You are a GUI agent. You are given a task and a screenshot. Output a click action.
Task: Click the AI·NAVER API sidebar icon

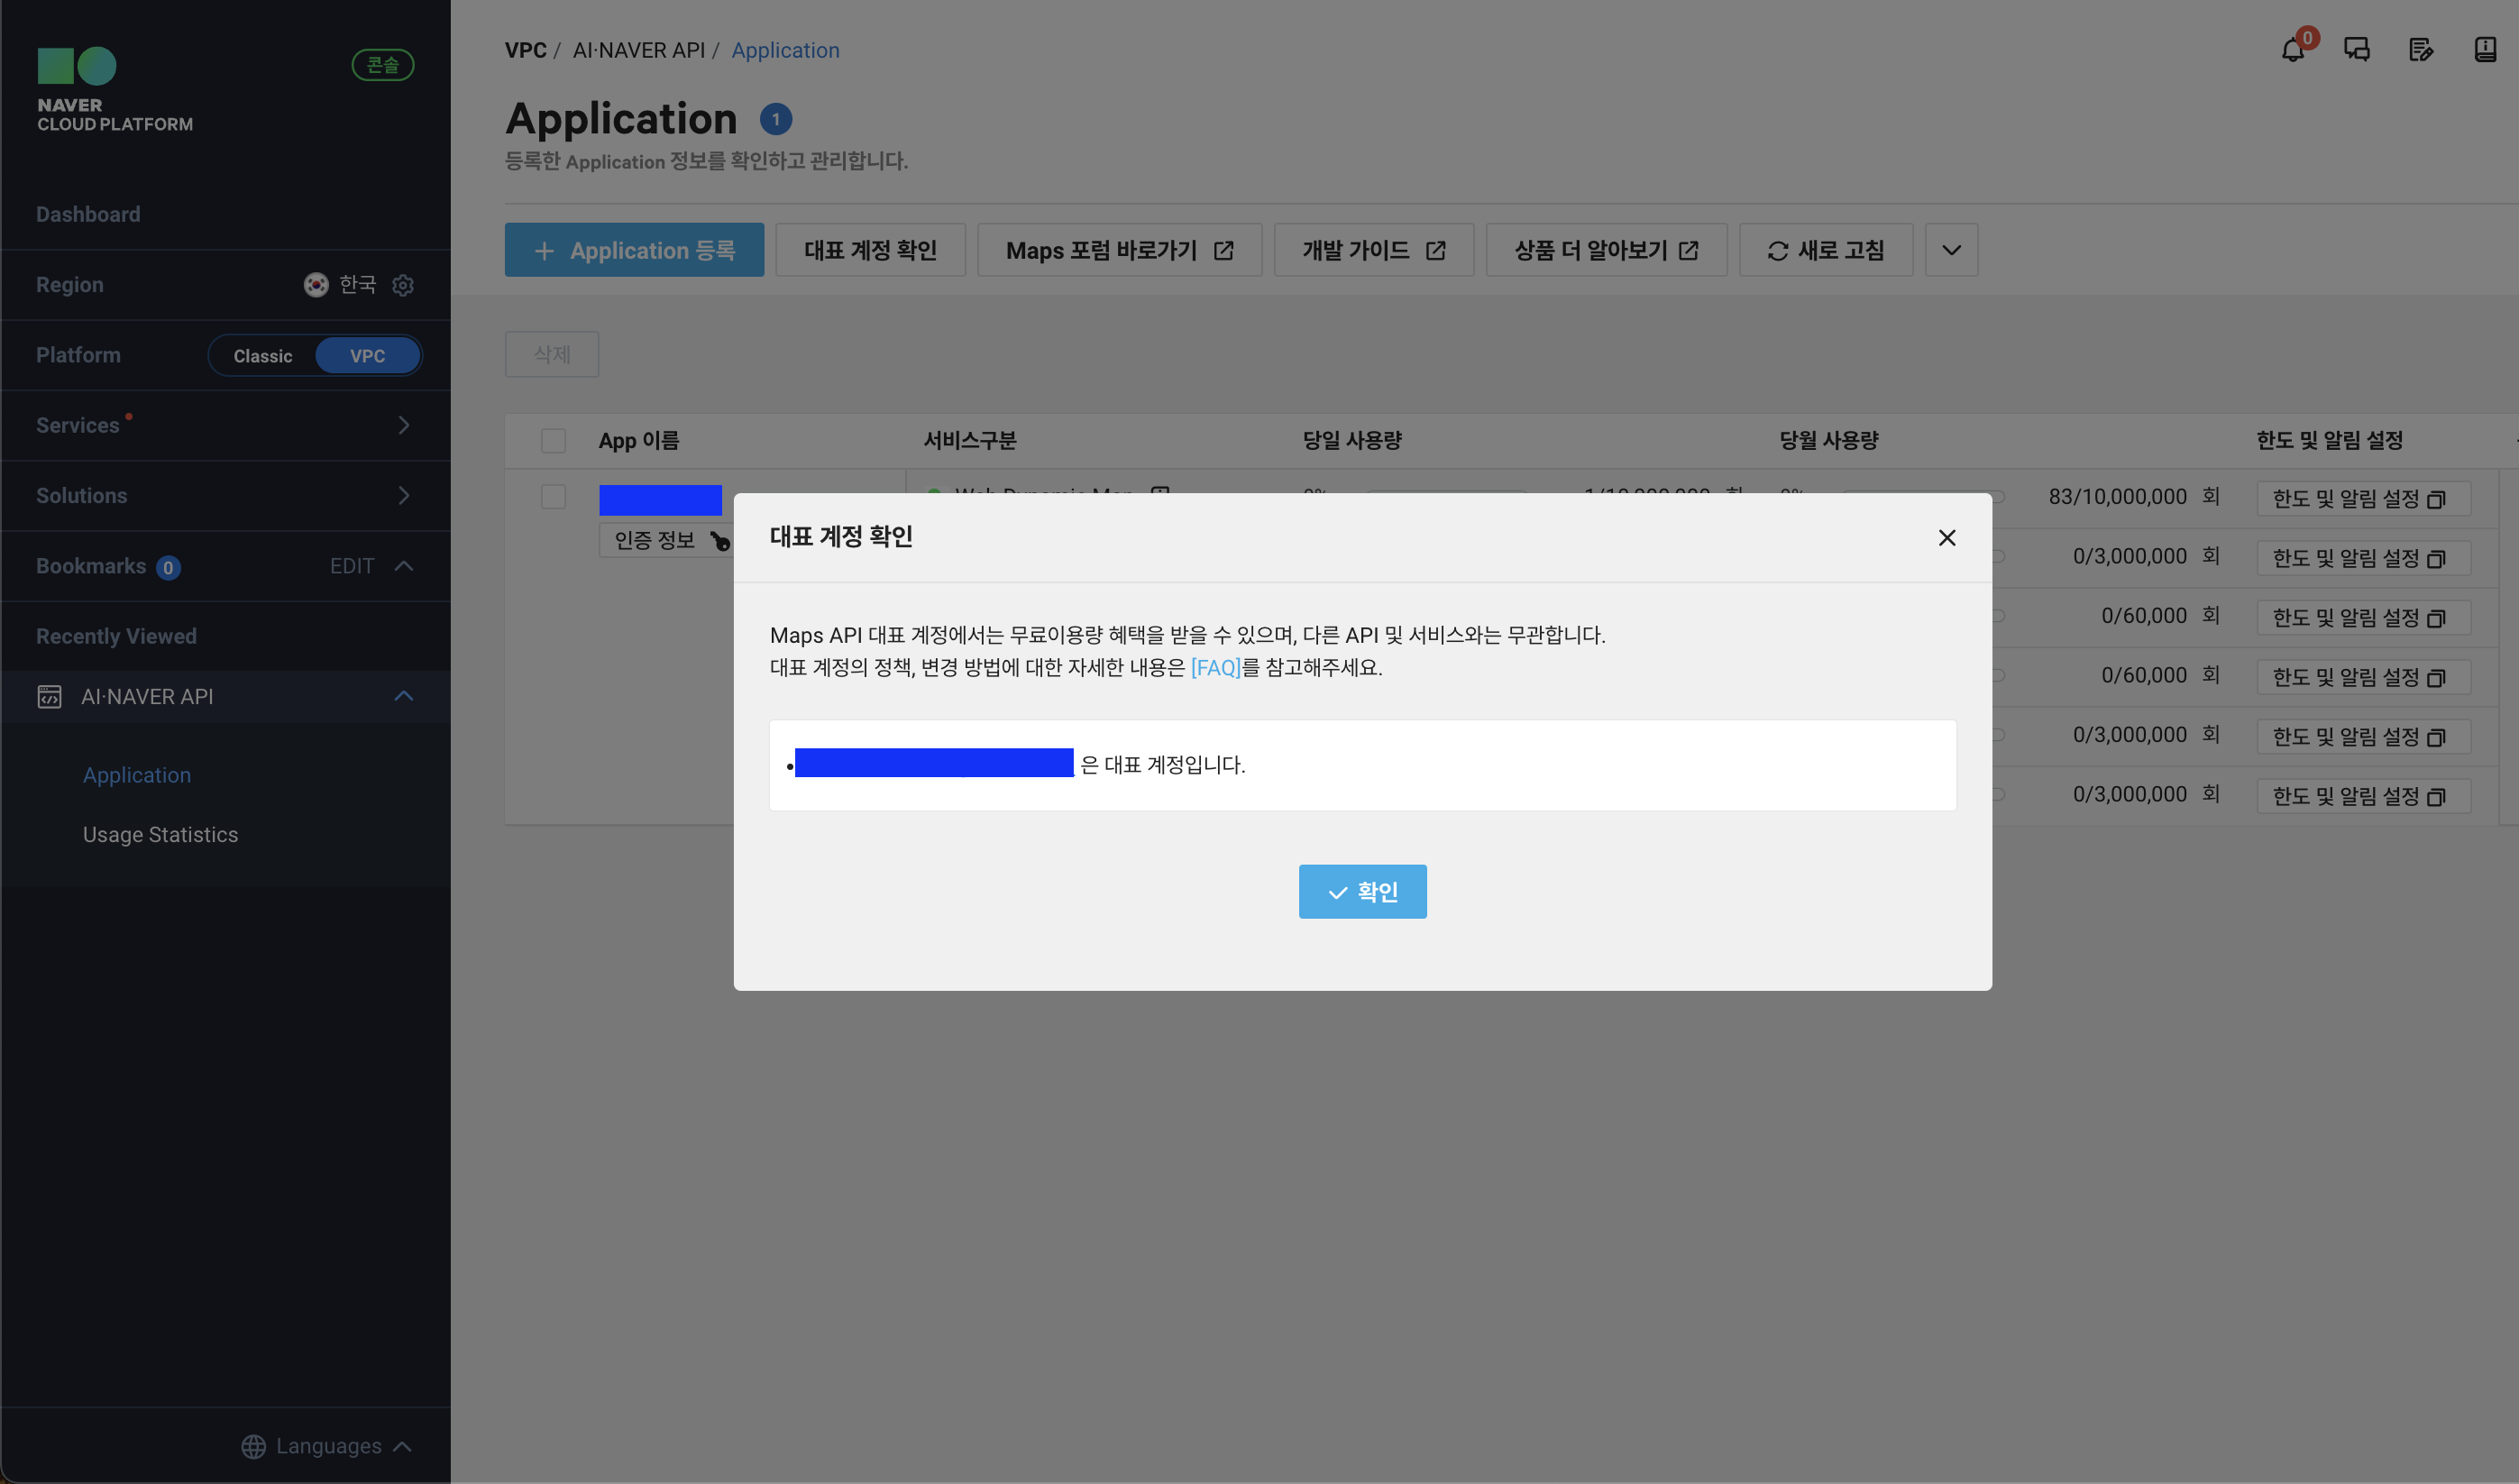(49, 696)
